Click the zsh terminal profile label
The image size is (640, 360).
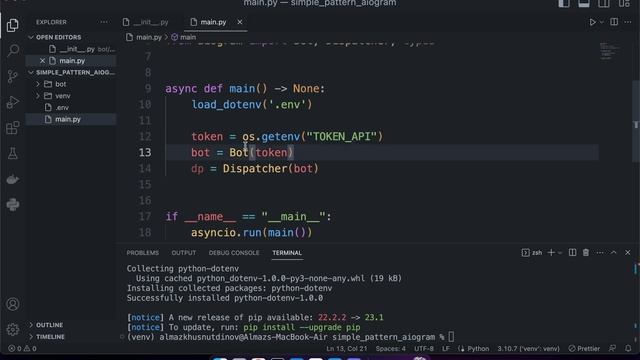[532, 253]
